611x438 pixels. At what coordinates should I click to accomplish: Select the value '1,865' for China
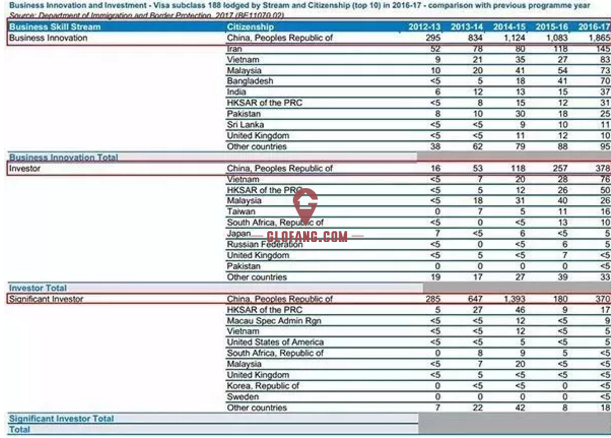[599, 38]
